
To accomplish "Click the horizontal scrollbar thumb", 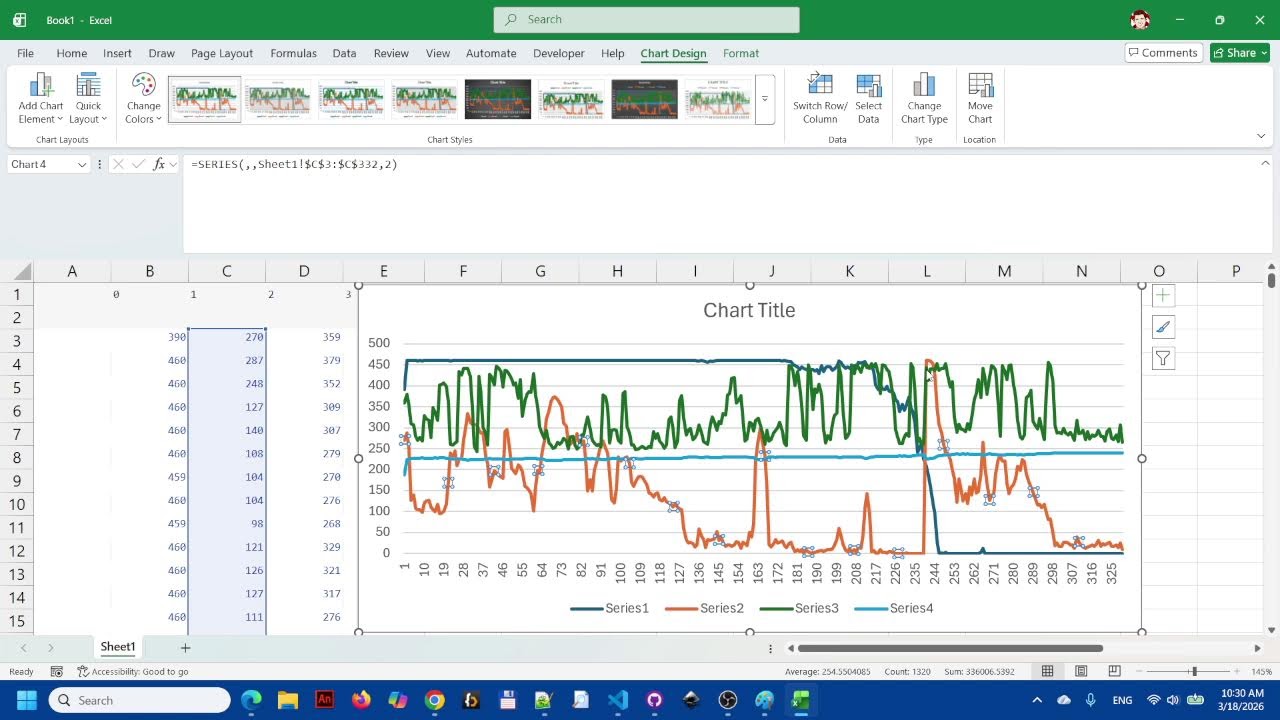I will pyautogui.click(x=950, y=648).
